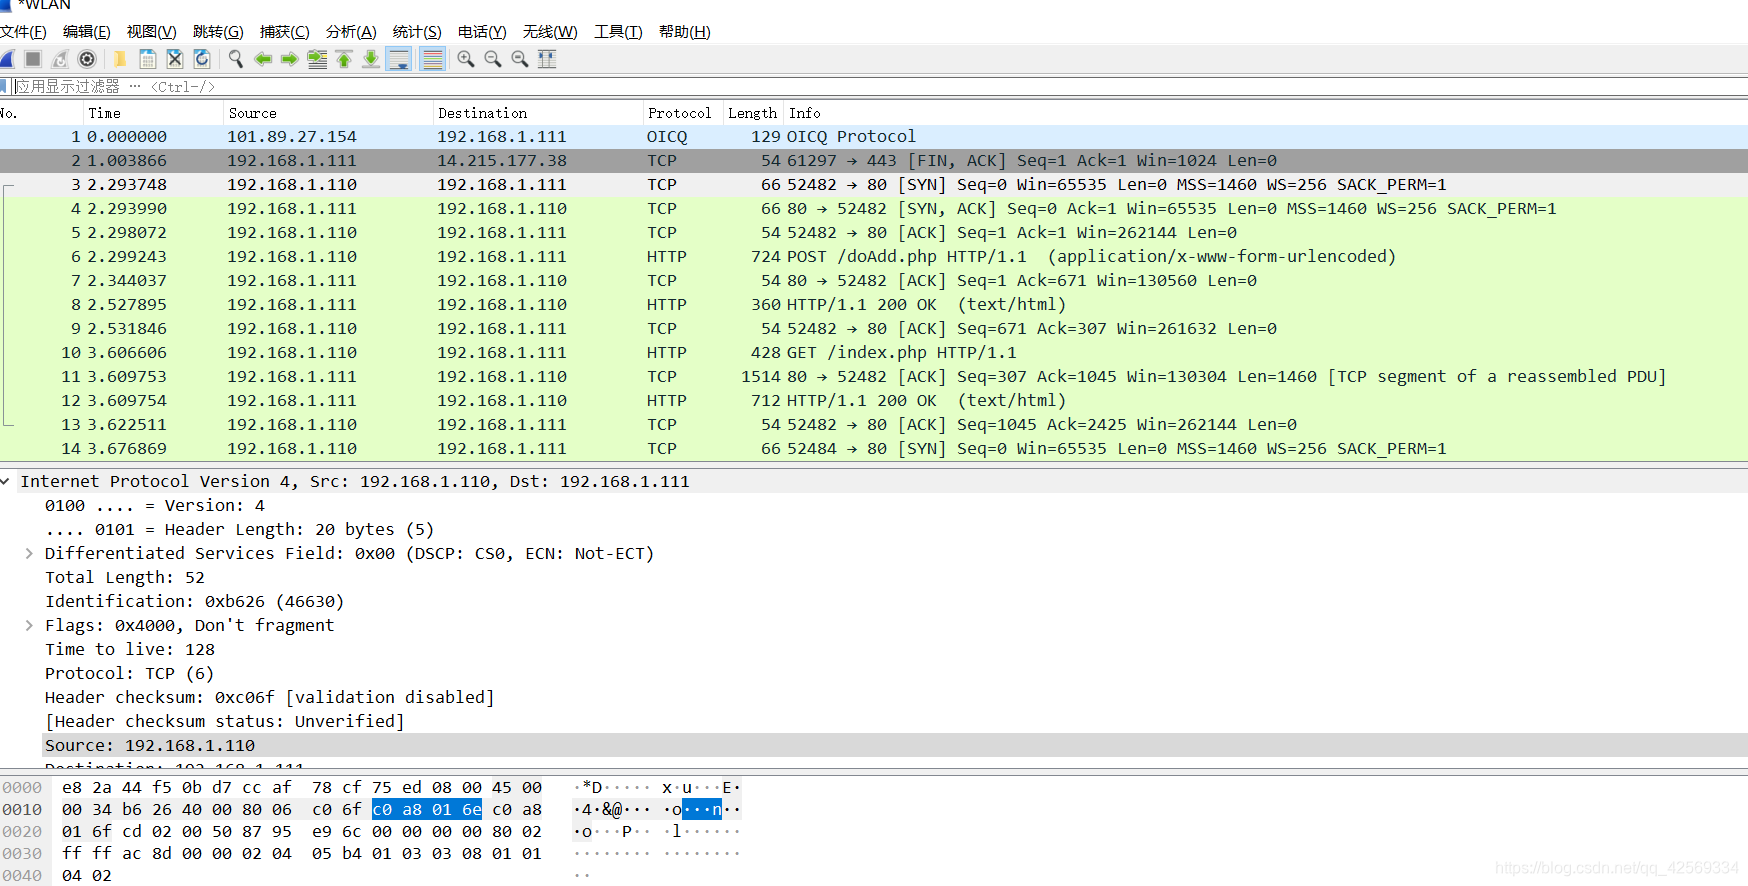Click hex offset row 0020
Image resolution: width=1748 pixels, height=886 pixels.
tap(22, 832)
